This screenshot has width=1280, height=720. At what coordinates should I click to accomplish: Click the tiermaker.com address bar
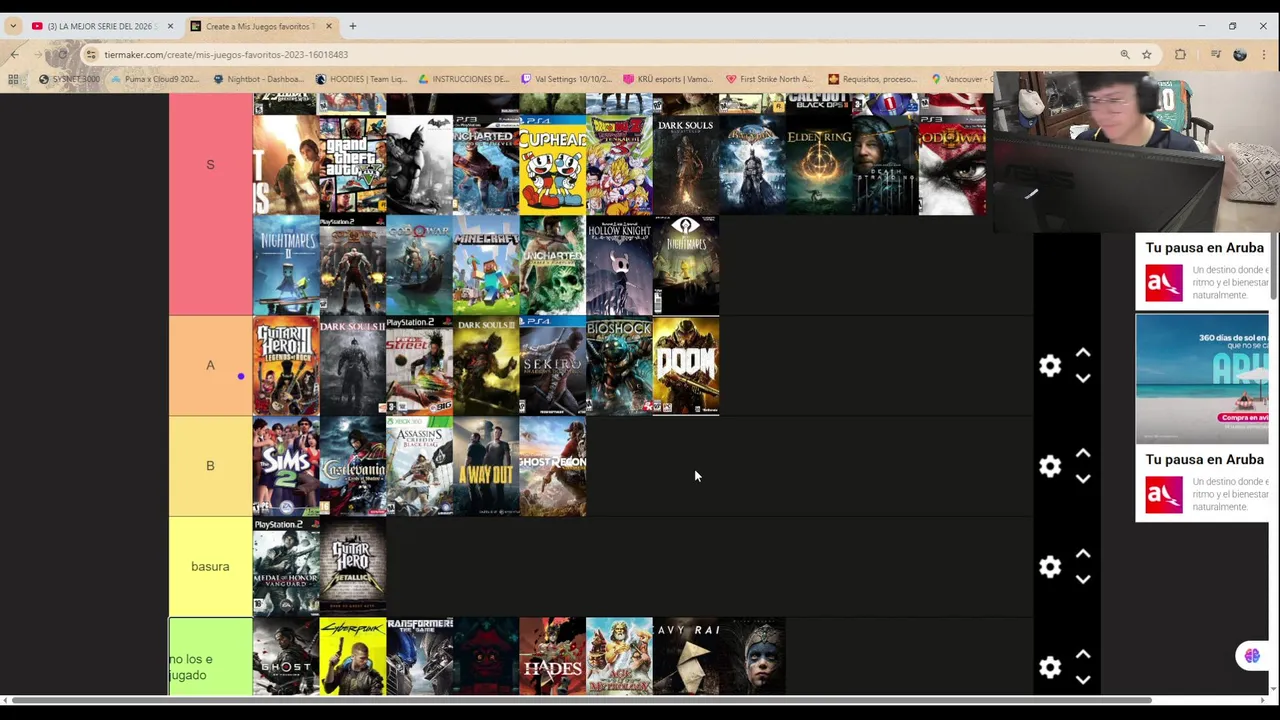tap(600, 54)
